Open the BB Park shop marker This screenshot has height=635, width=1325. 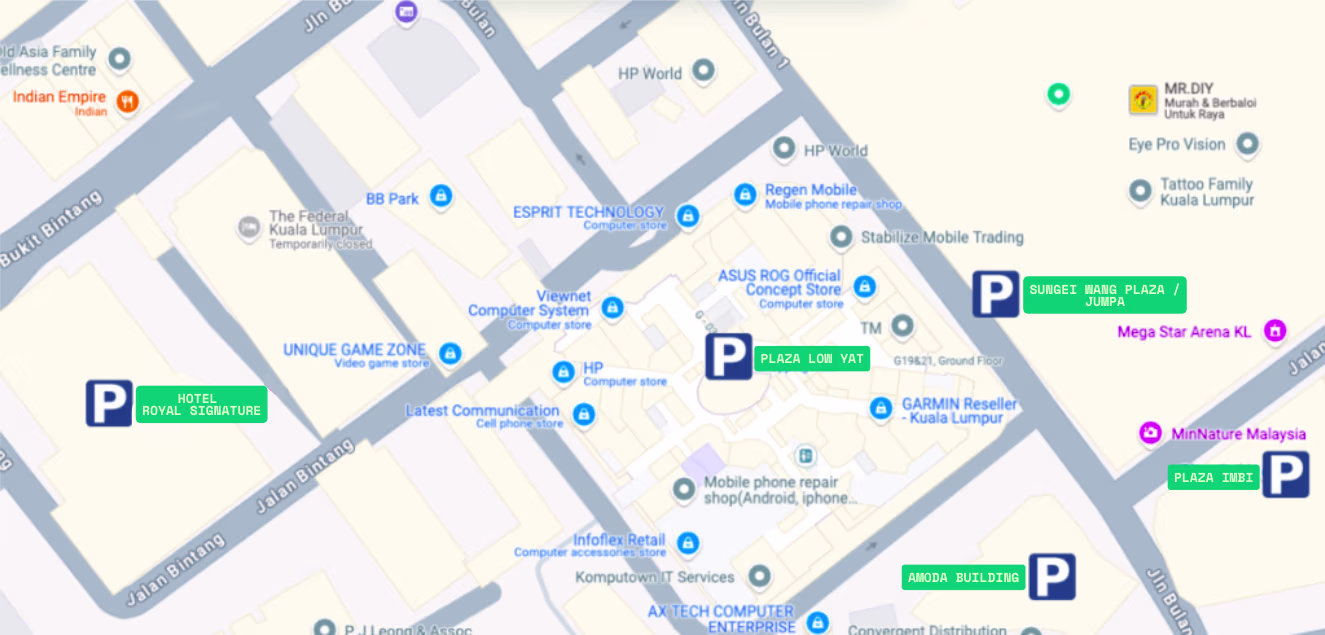[440, 196]
